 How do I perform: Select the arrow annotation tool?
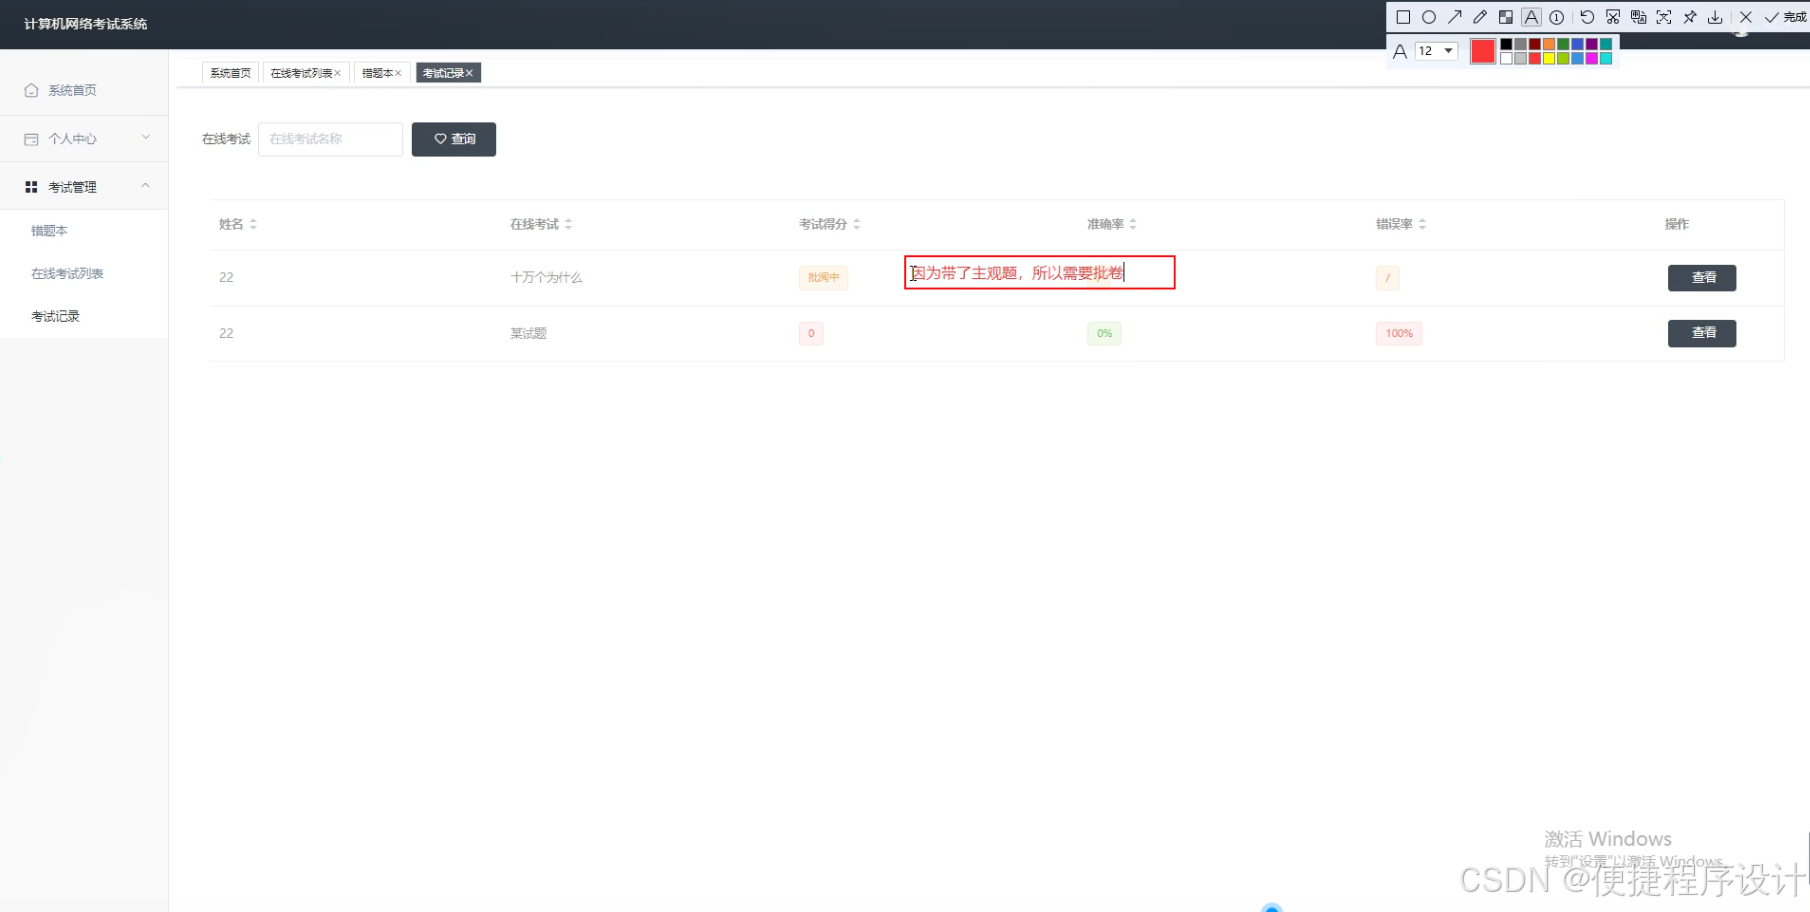(x=1455, y=17)
